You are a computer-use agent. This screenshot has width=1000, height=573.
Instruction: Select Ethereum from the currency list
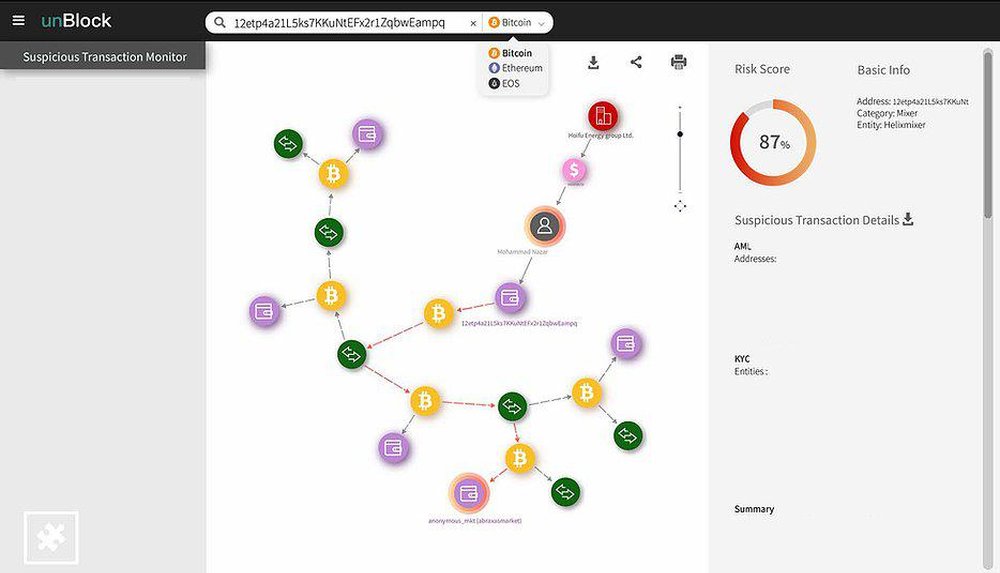coord(515,68)
